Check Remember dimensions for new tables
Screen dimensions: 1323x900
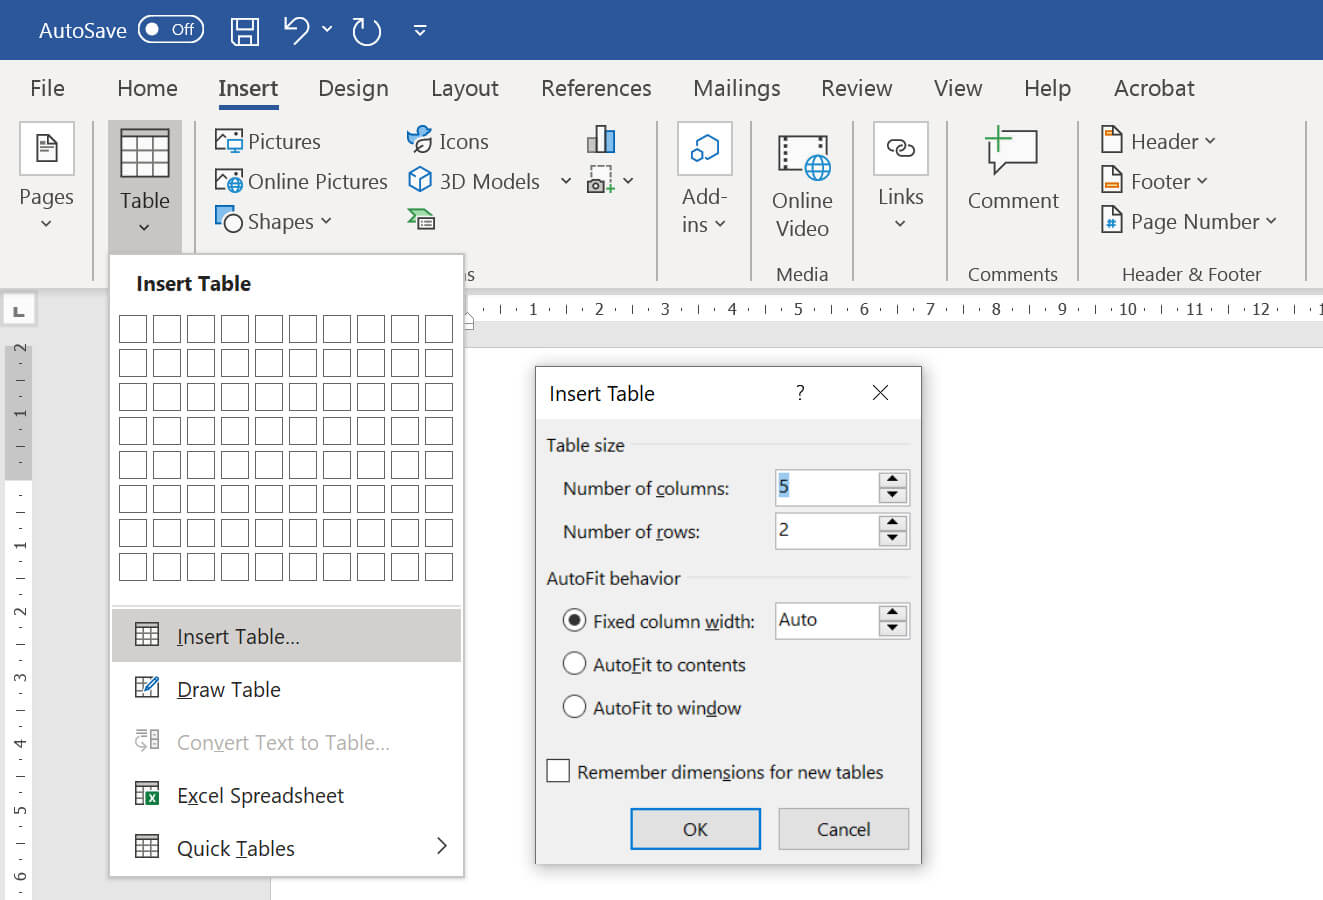pos(558,771)
